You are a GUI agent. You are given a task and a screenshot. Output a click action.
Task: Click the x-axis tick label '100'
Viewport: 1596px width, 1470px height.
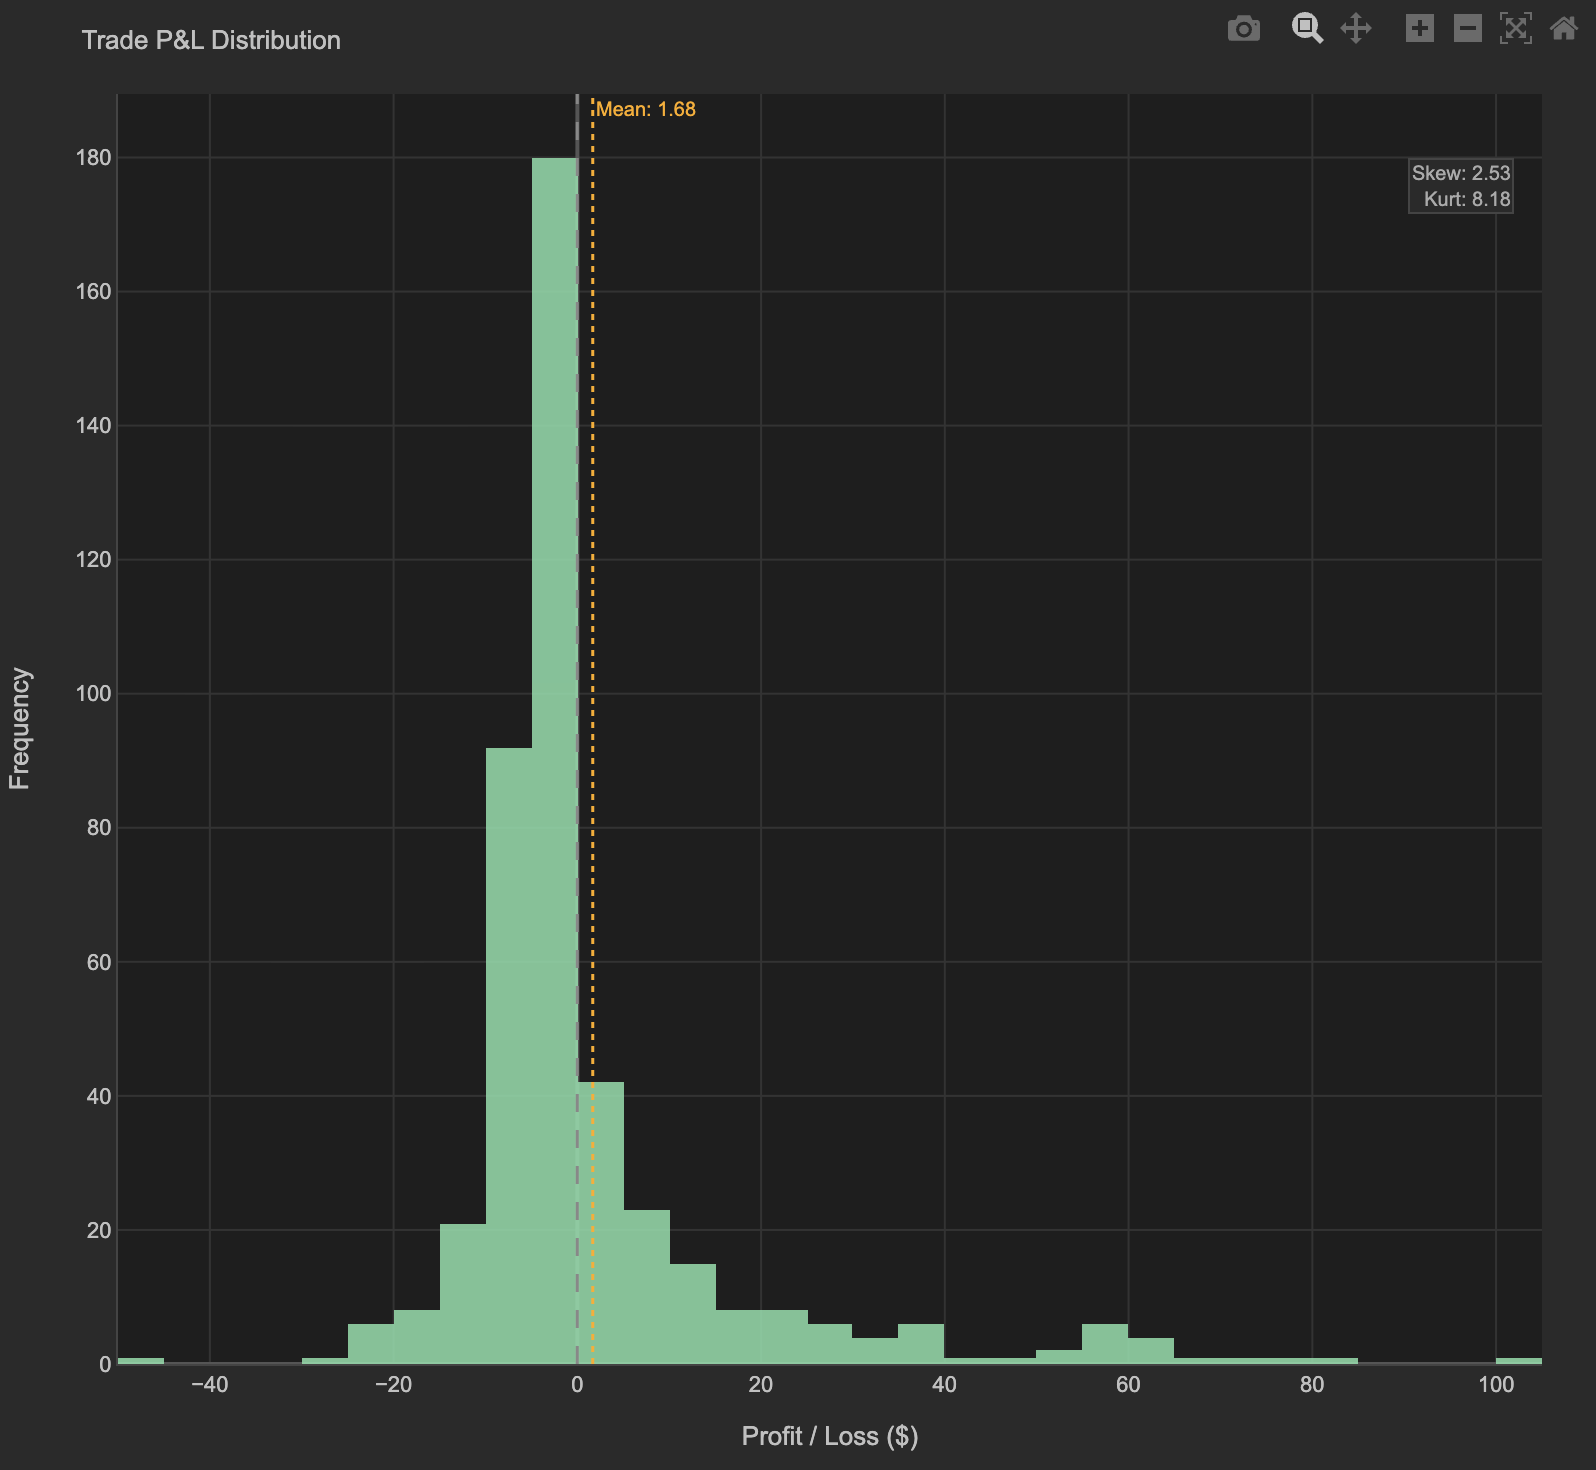pos(1496,1385)
